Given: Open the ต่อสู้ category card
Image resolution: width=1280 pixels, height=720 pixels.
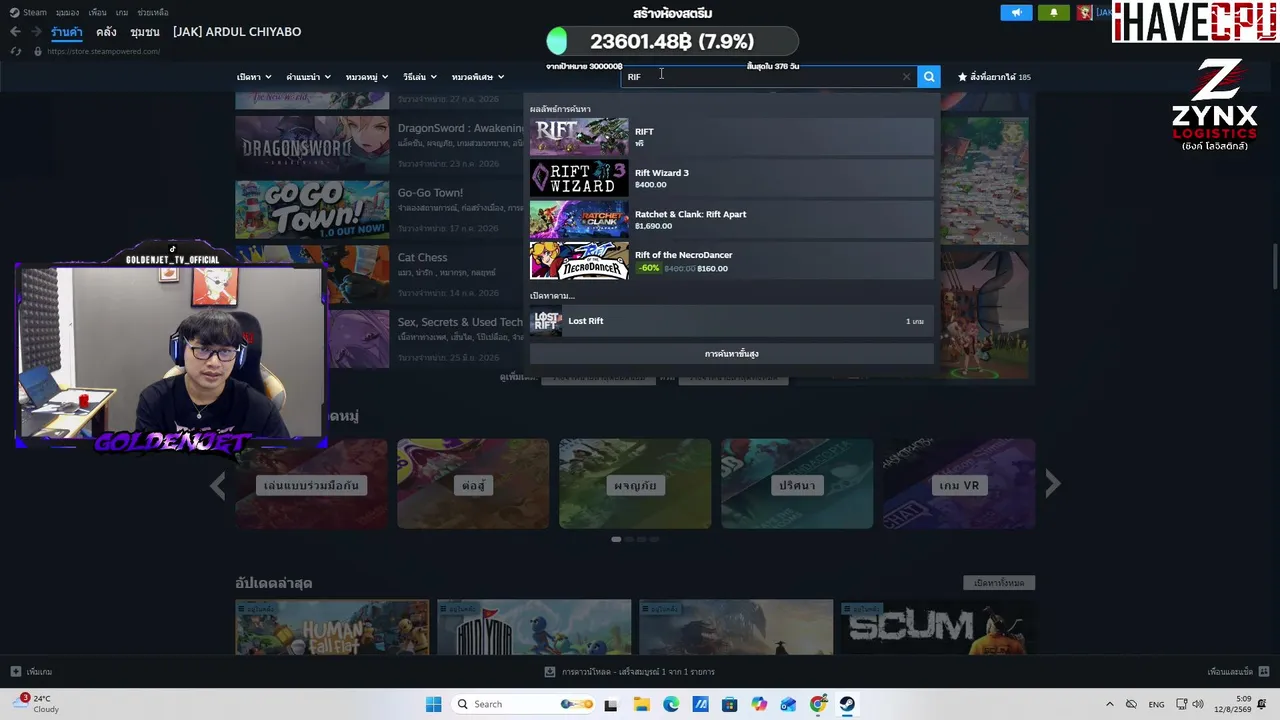Looking at the screenshot, I should [473, 484].
